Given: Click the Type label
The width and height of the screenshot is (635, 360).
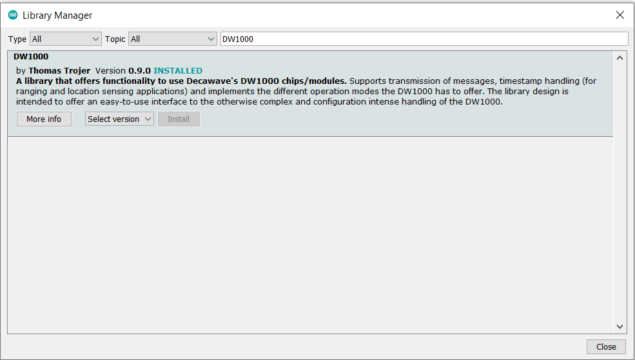Looking at the screenshot, I should (17, 39).
